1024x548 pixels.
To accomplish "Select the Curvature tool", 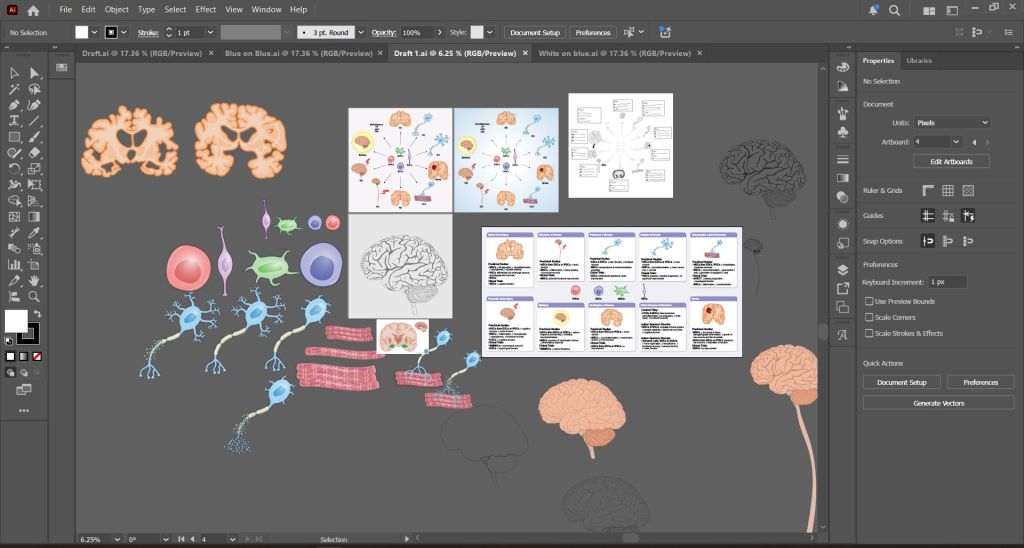I will coord(35,105).
